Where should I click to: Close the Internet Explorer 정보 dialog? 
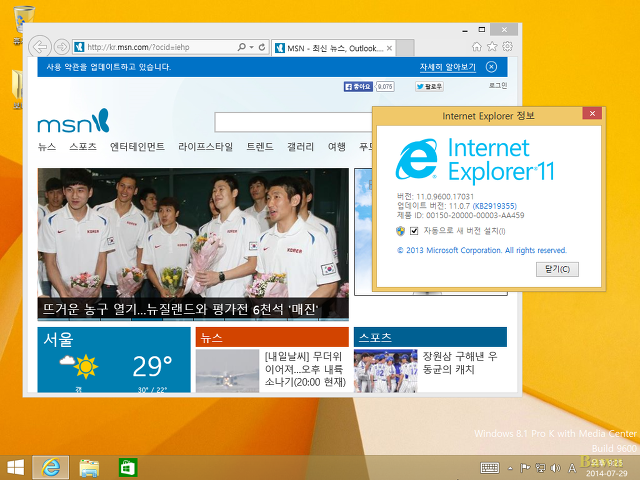[x=592, y=113]
